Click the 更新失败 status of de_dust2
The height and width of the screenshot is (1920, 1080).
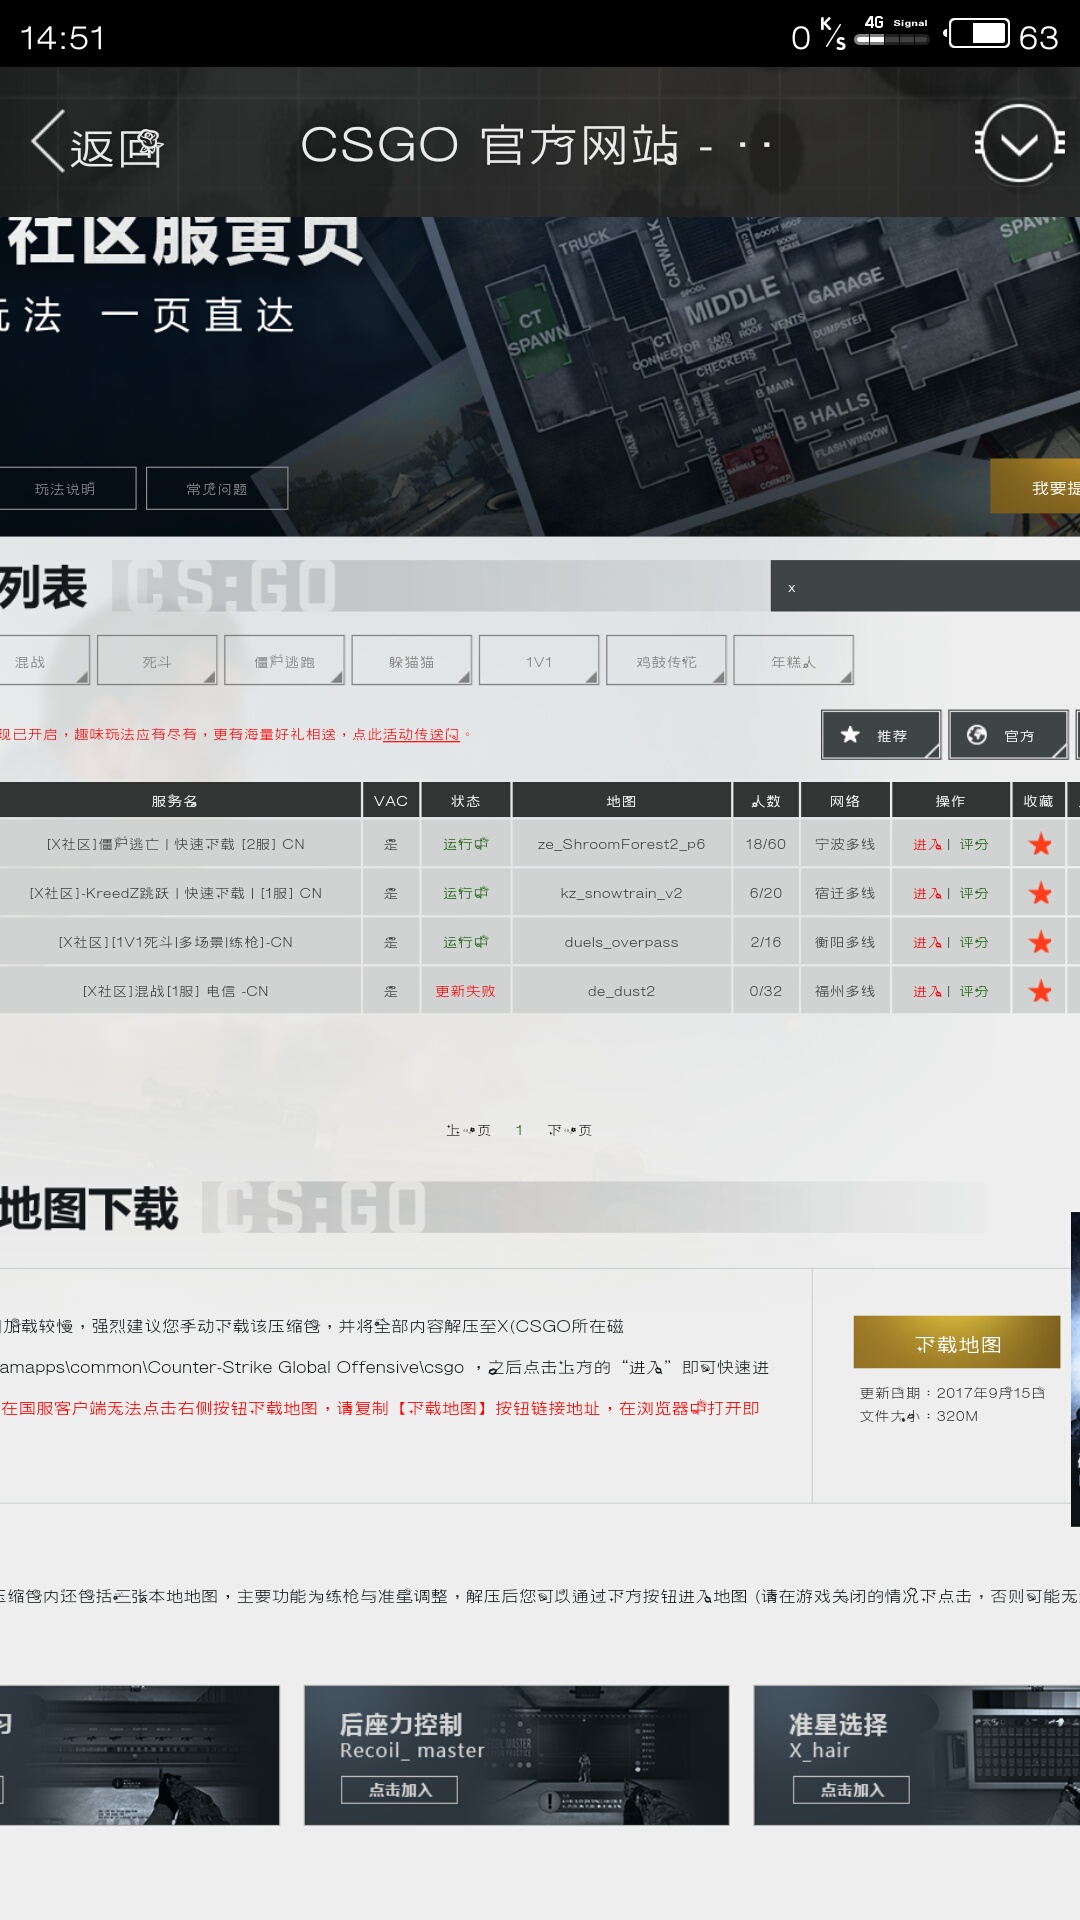click(465, 991)
